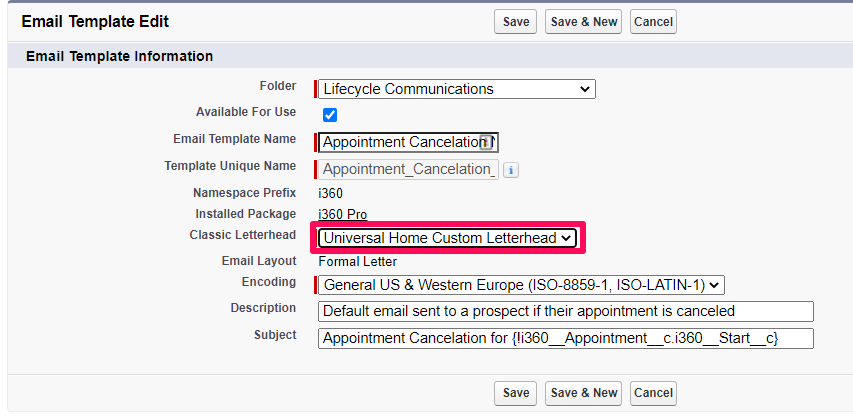Viewport: 853px width, 417px height.
Task: Focus the Email Template Name text field
Action: (408, 142)
